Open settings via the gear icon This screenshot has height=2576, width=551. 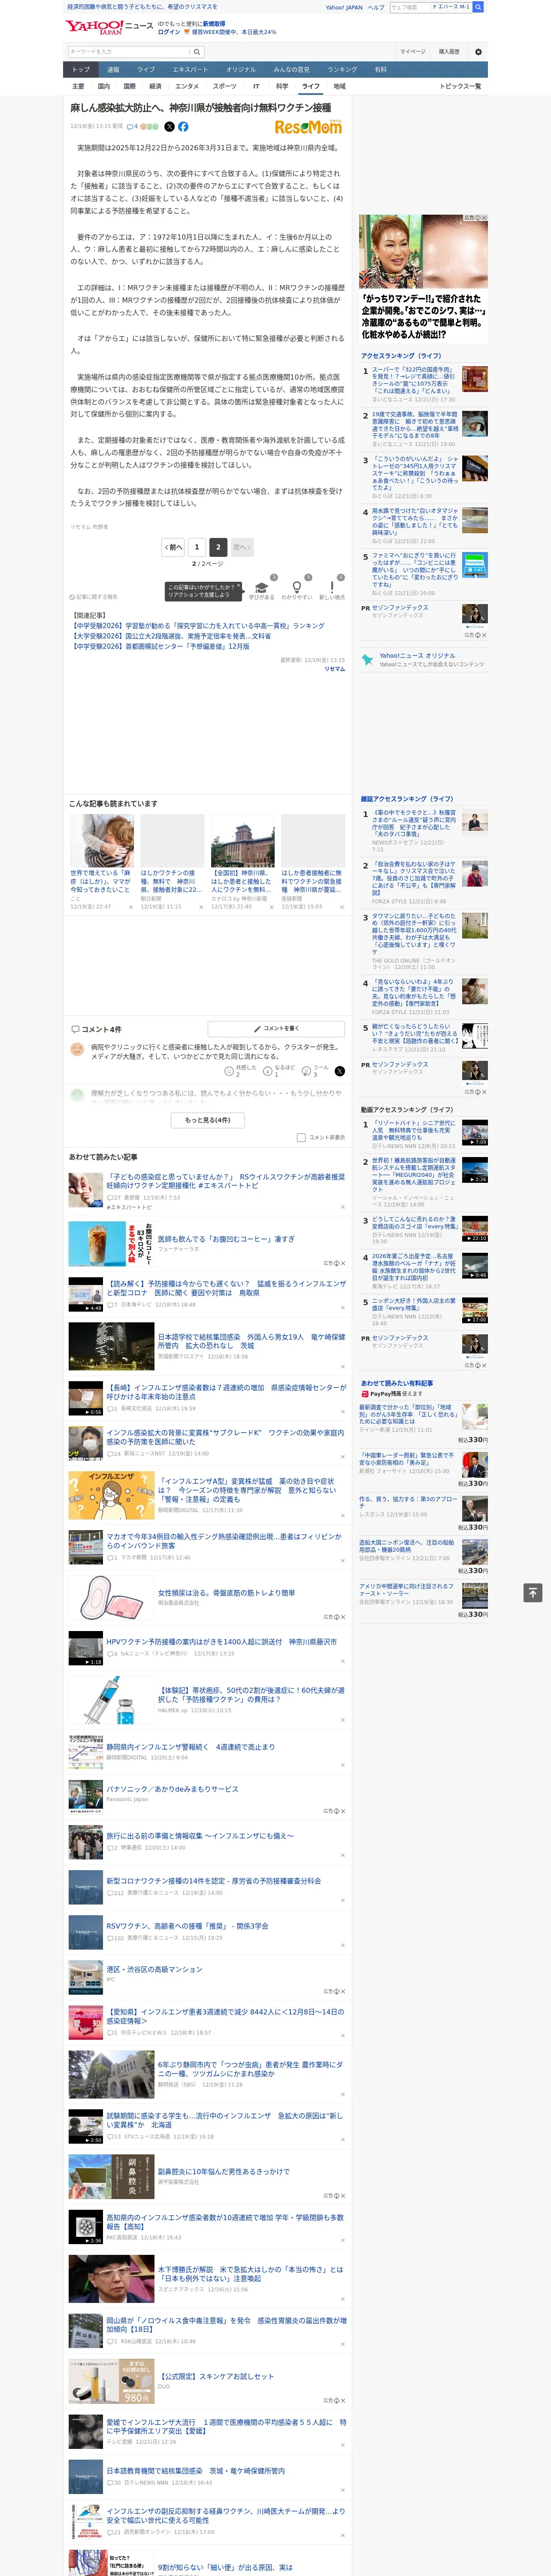(478, 52)
